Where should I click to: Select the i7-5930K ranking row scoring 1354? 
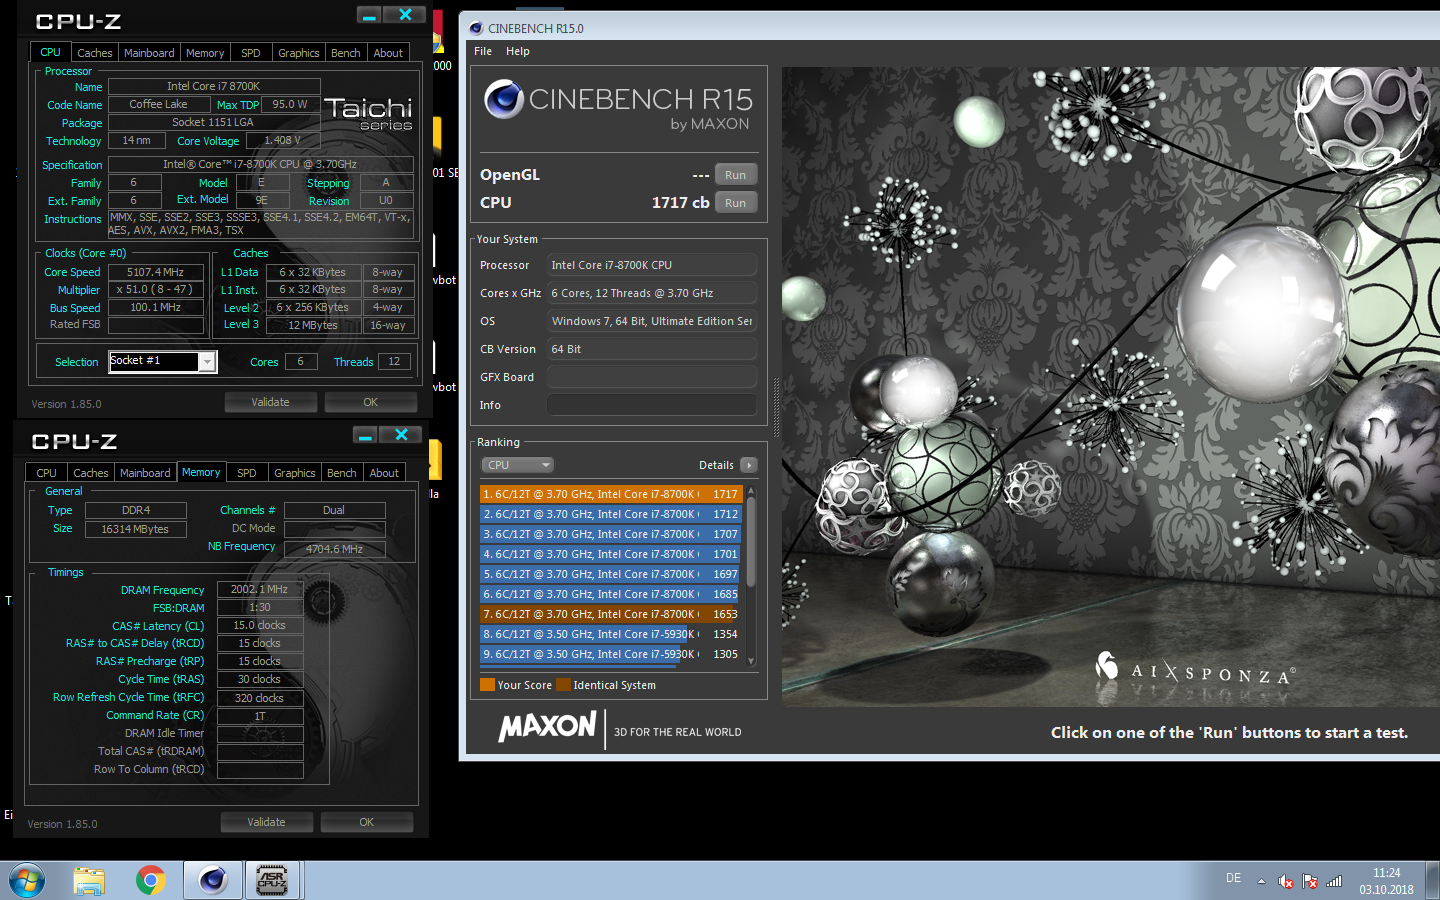pos(610,634)
